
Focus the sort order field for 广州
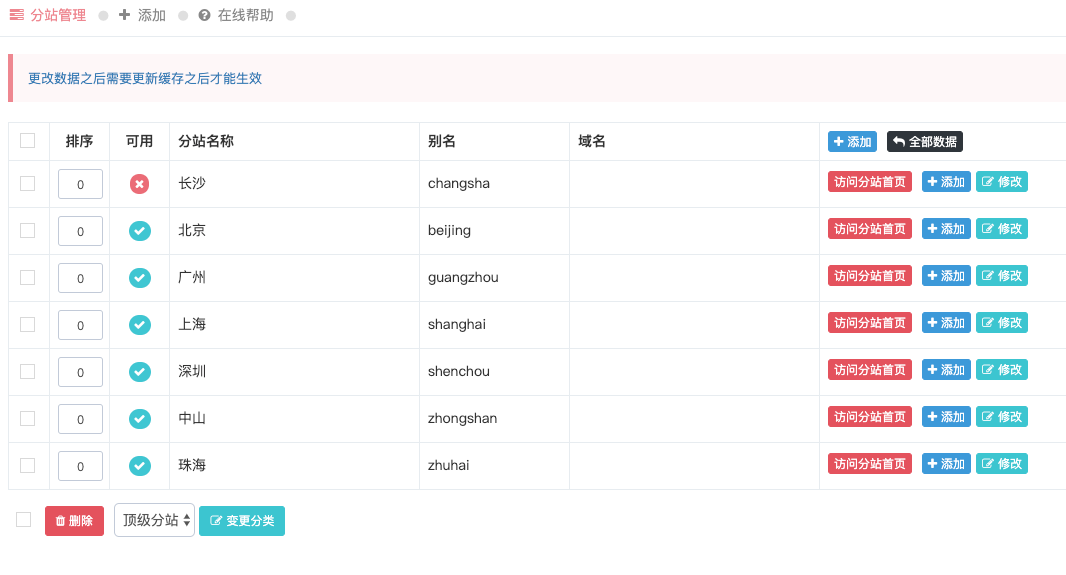(x=80, y=278)
